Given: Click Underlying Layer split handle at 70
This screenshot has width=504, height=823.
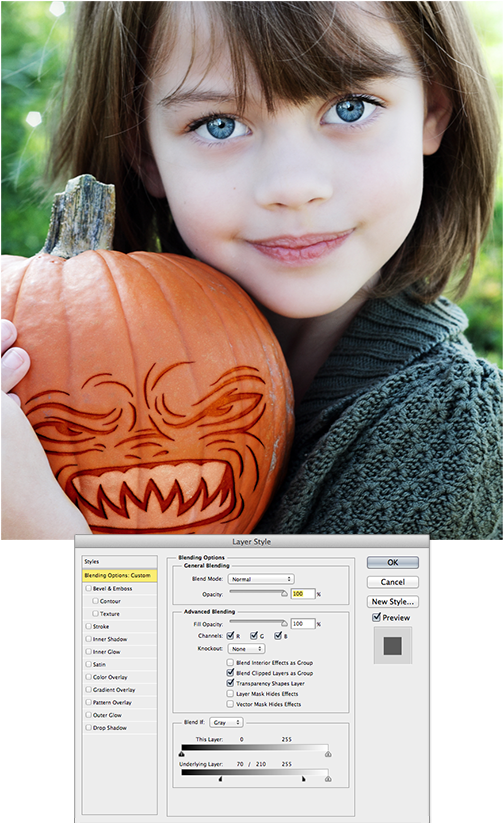Looking at the screenshot, I should point(220,779).
